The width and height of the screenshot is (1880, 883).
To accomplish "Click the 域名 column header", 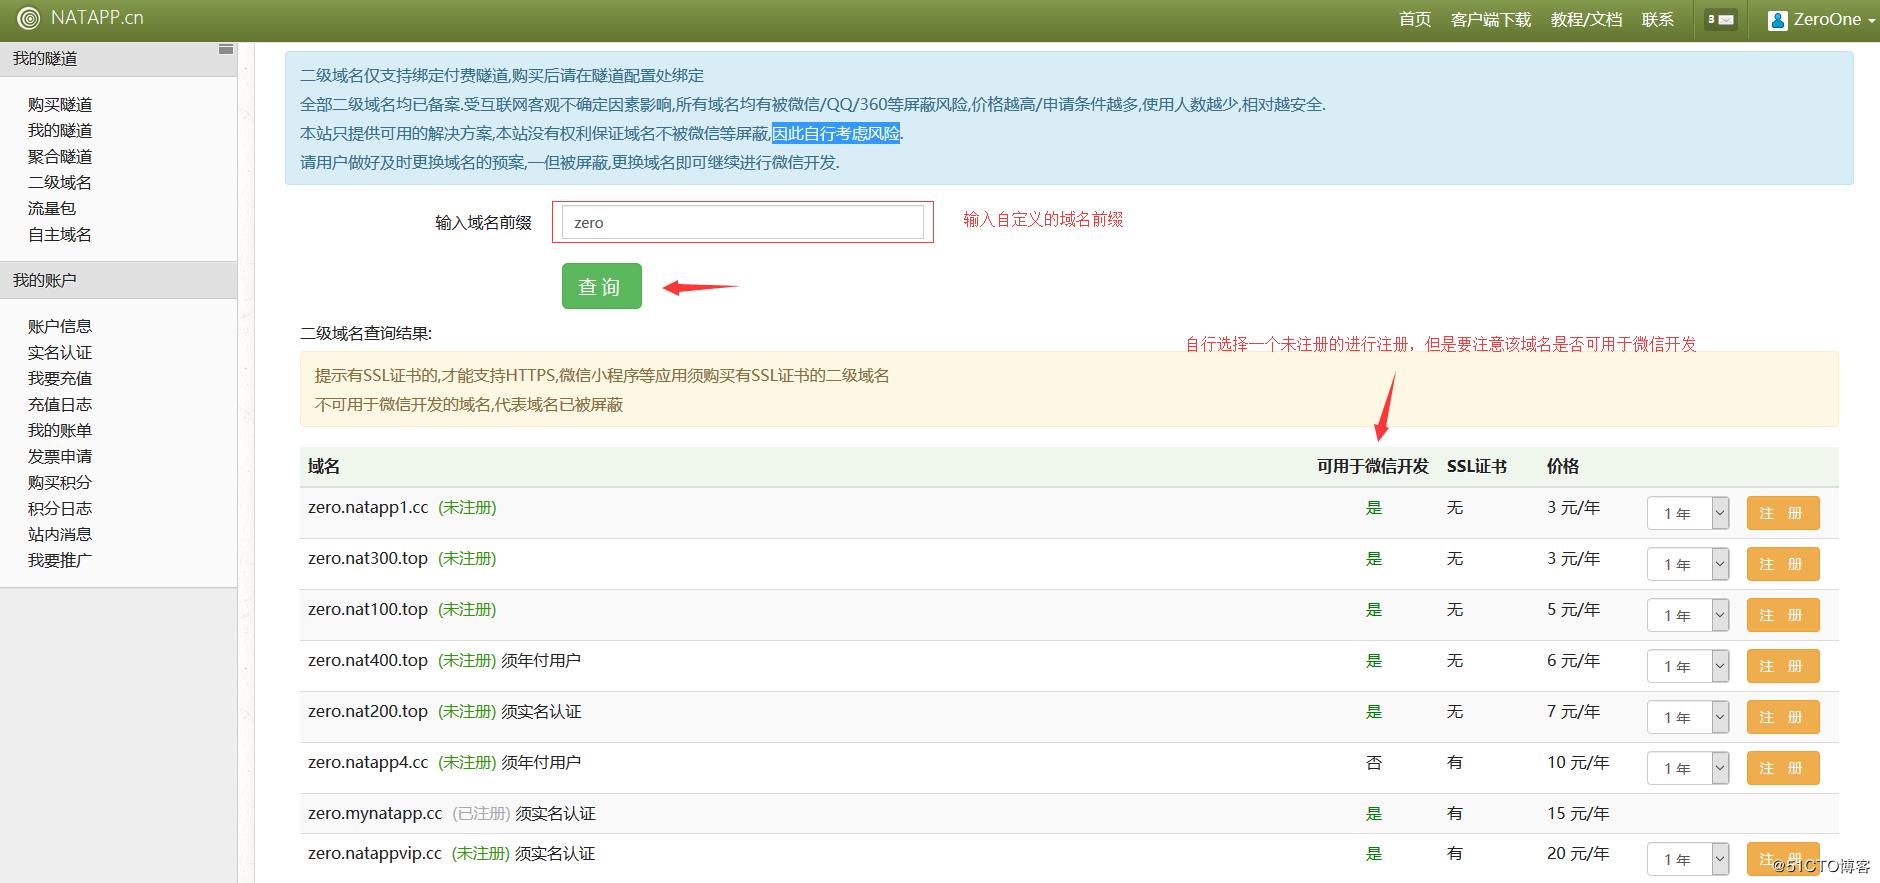I will 324,466.
